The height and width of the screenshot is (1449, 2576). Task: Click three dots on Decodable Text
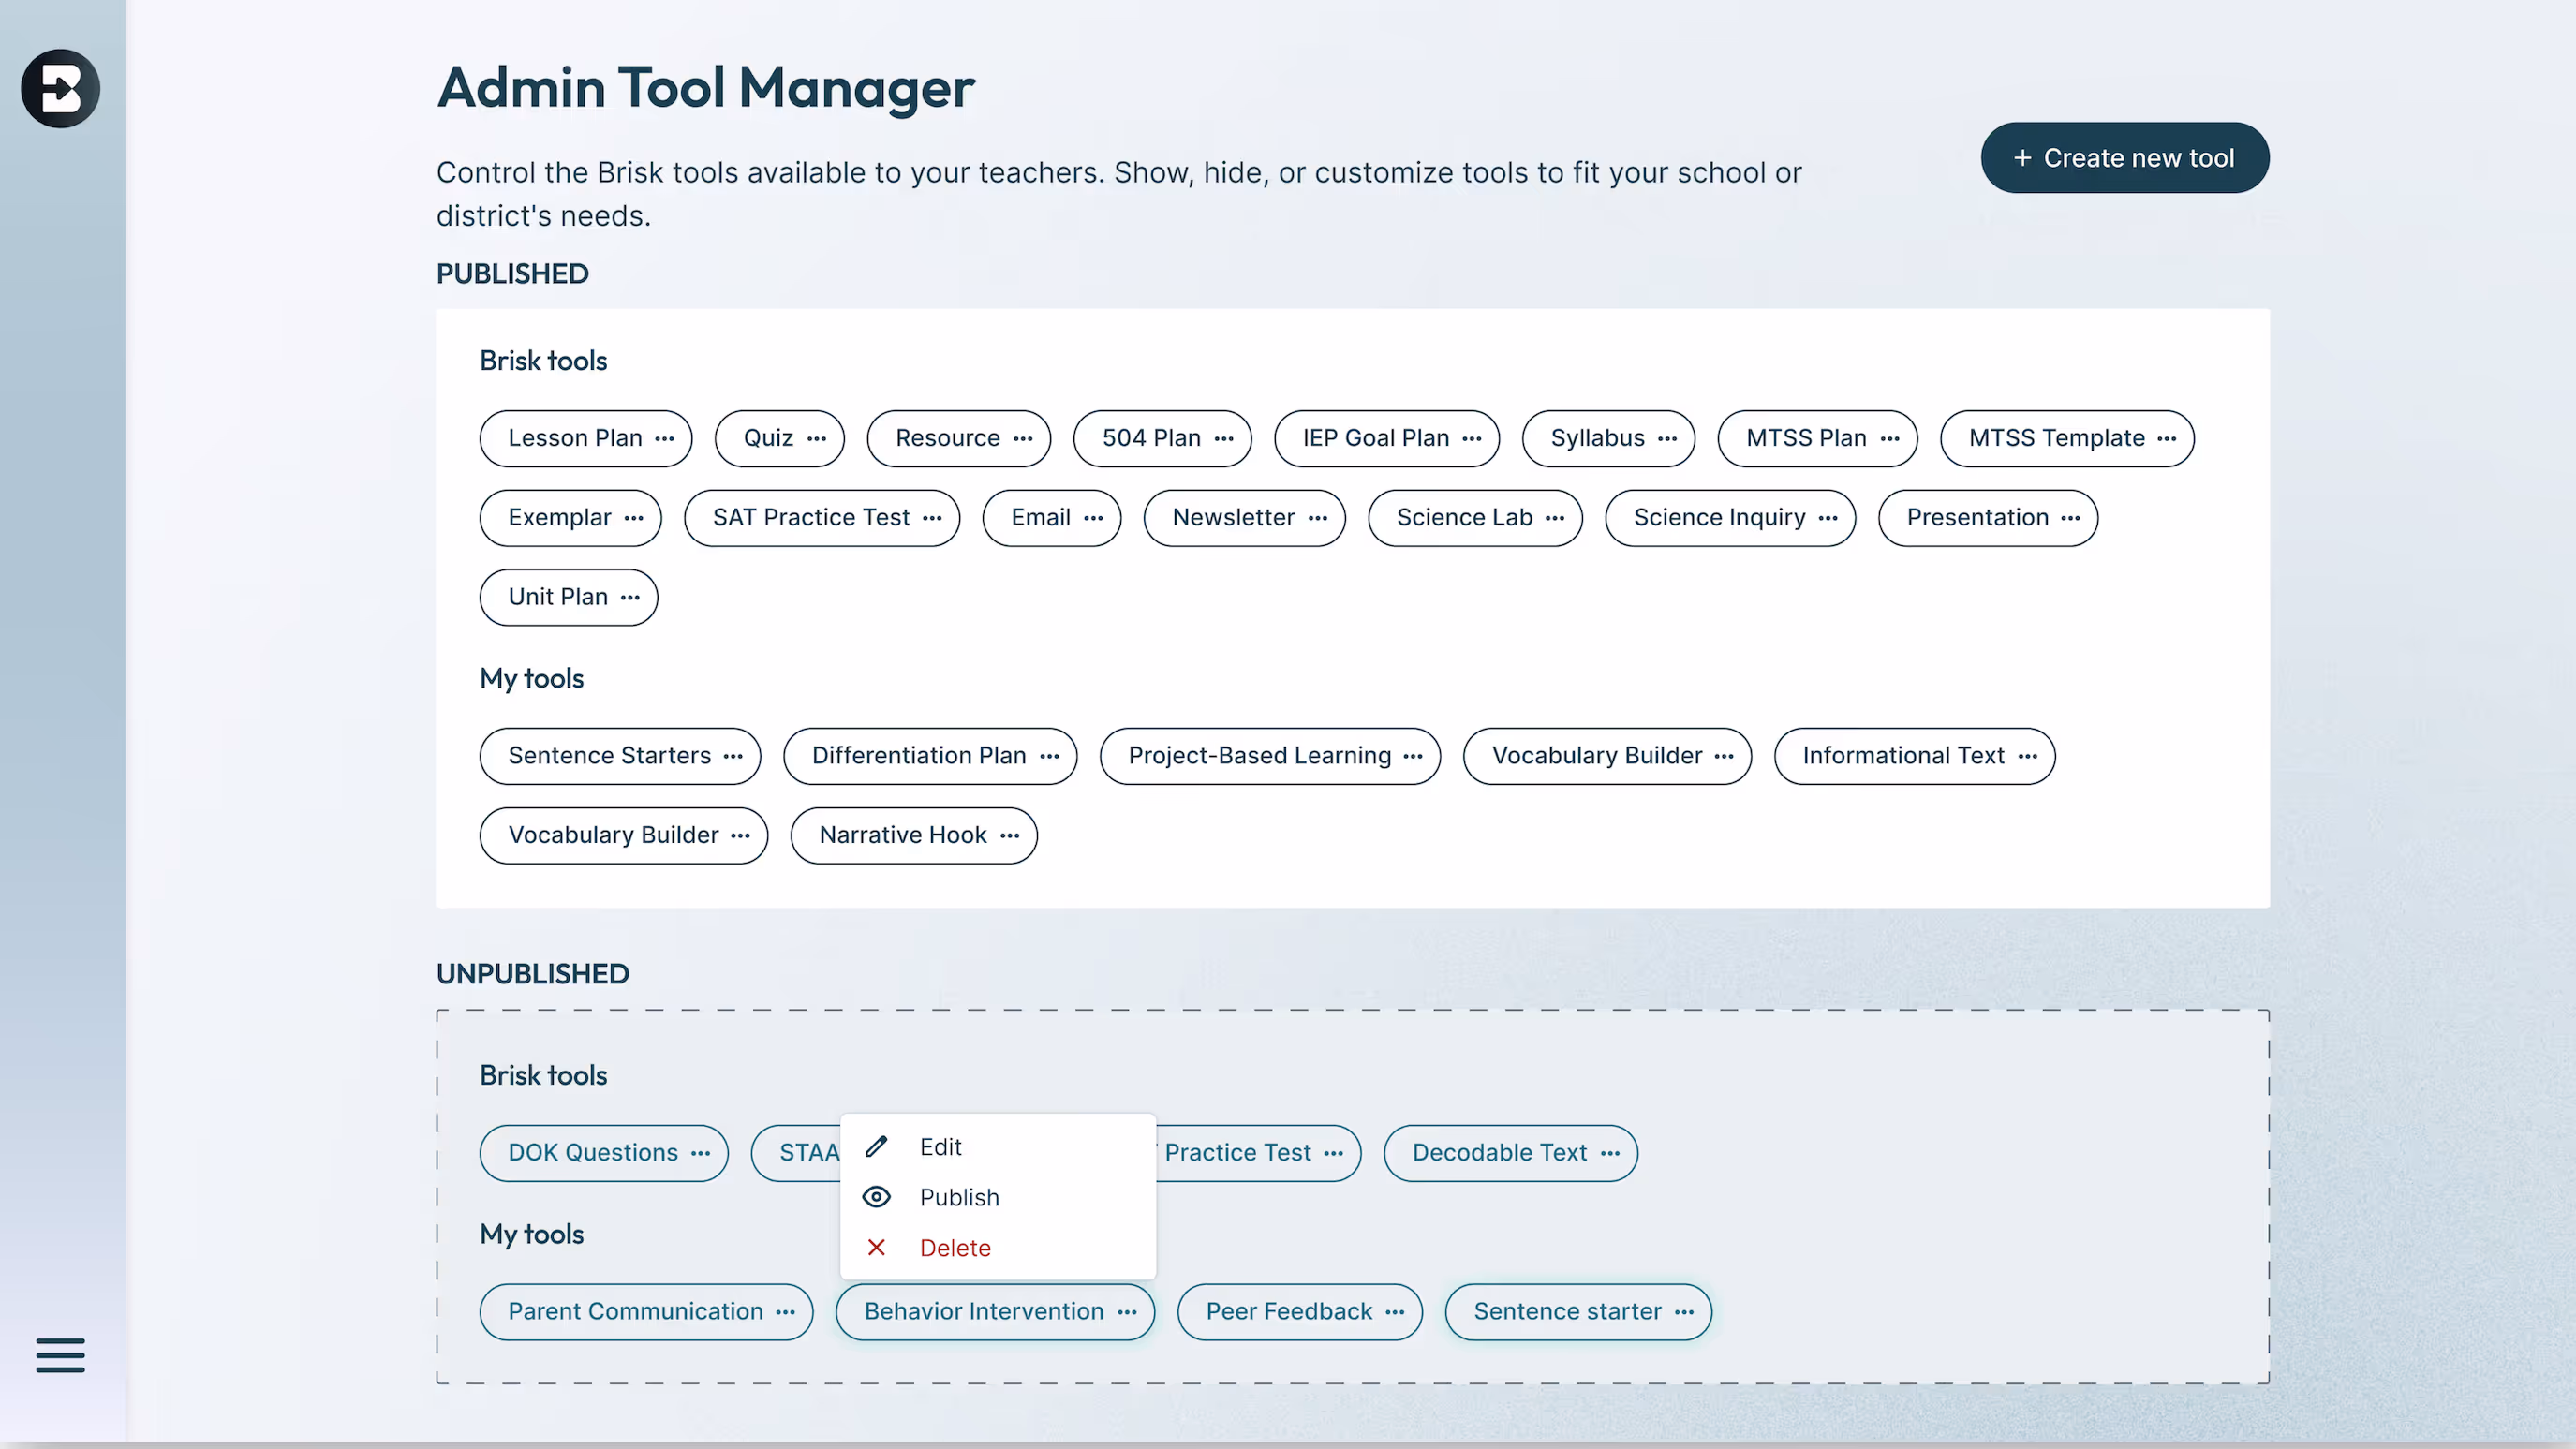(x=1610, y=1153)
